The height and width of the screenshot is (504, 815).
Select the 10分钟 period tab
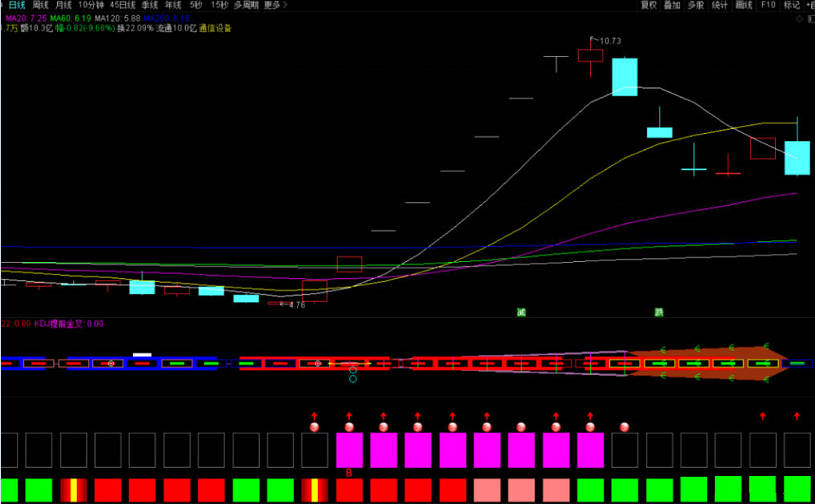coord(91,5)
